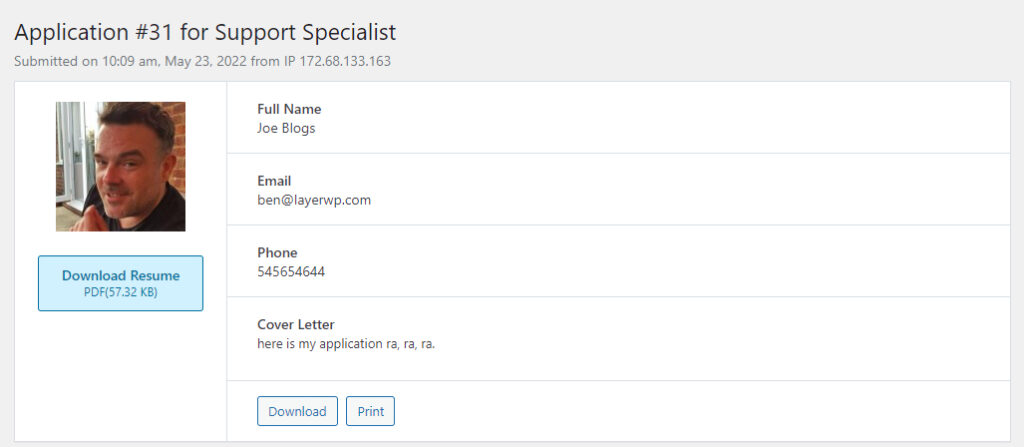
Task: Click the Download button below cover letter
Action: 297,411
